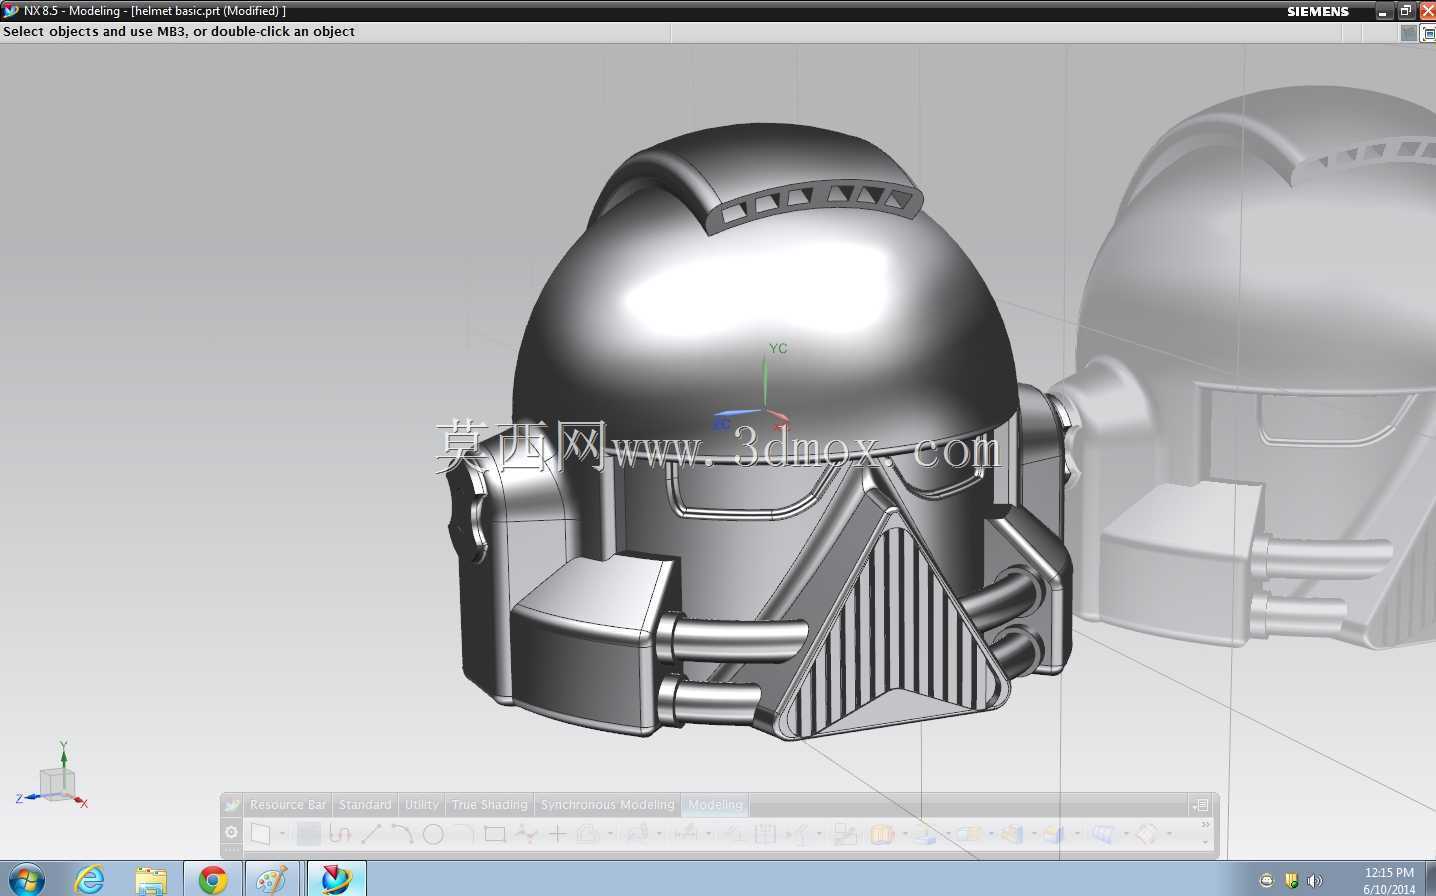
Task: Click the Datum Plane icon
Action: point(845,833)
